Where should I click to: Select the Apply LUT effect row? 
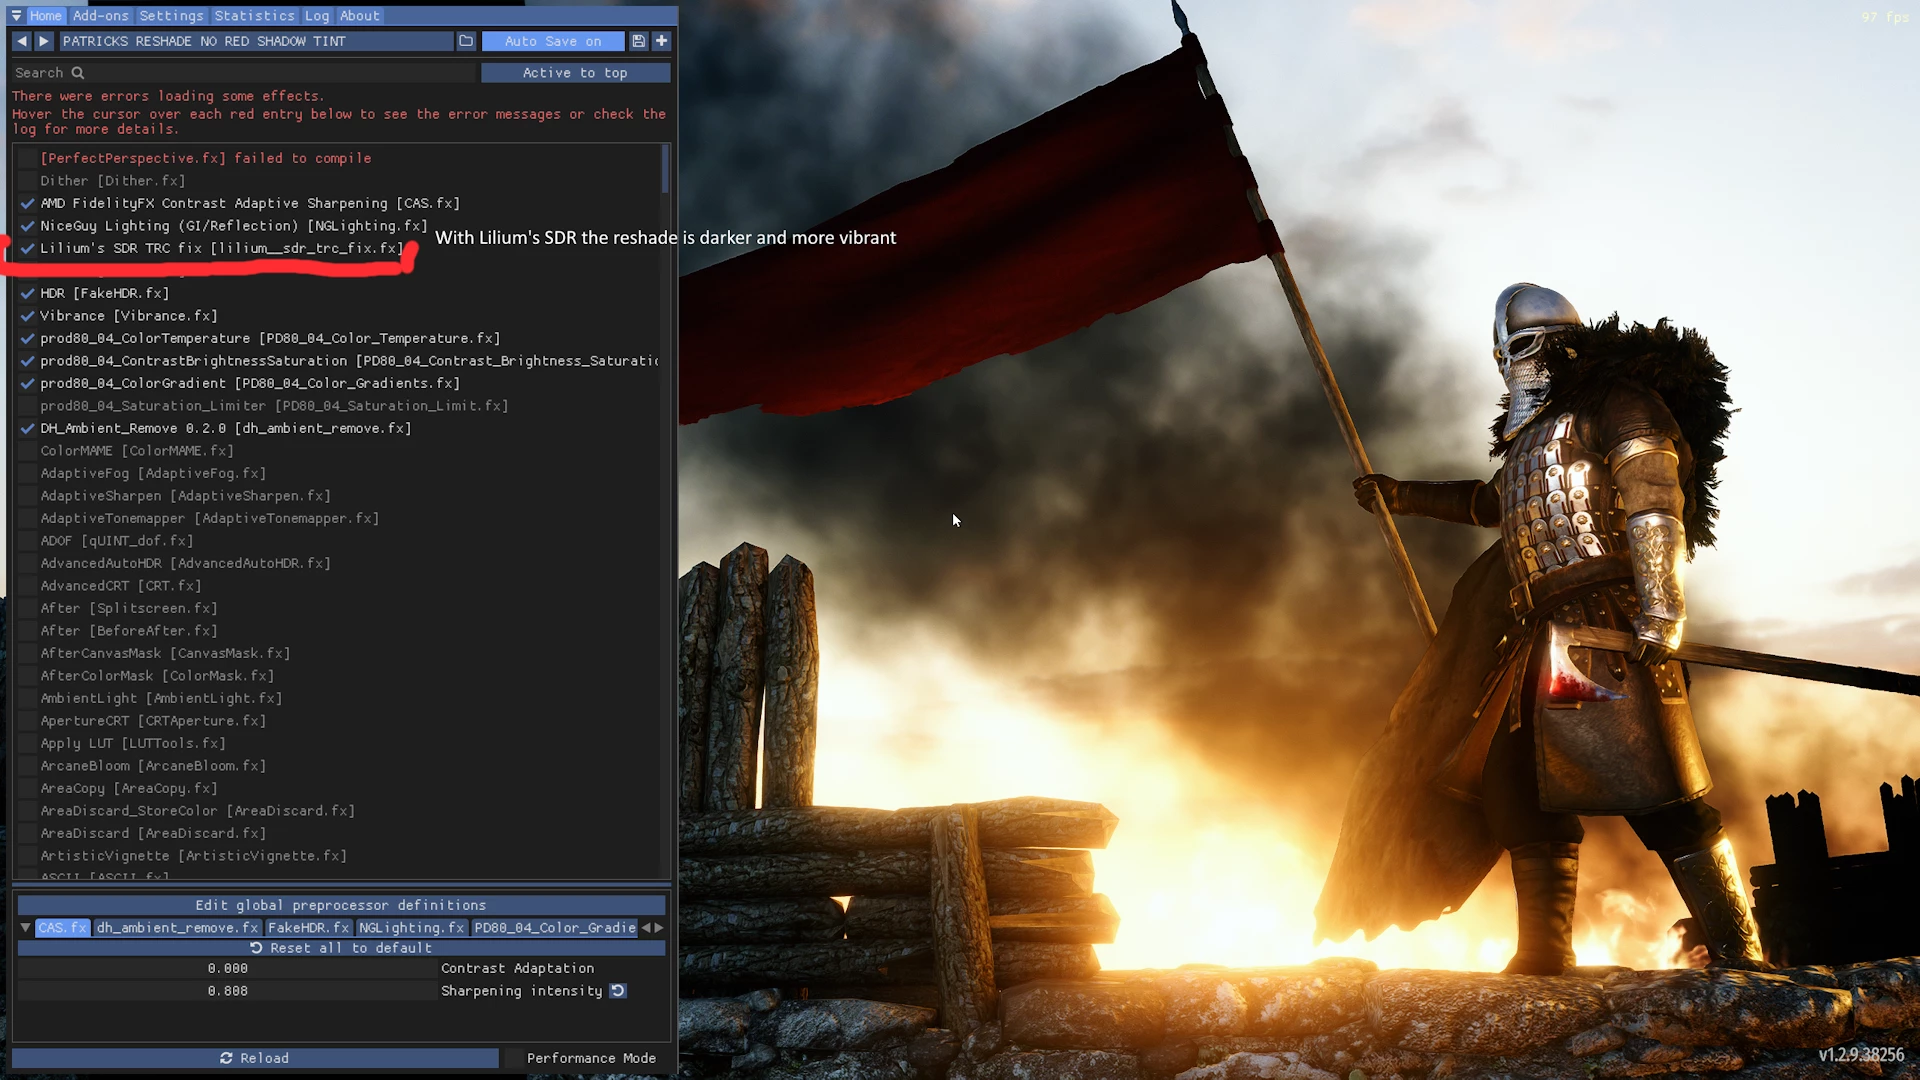point(133,743)
